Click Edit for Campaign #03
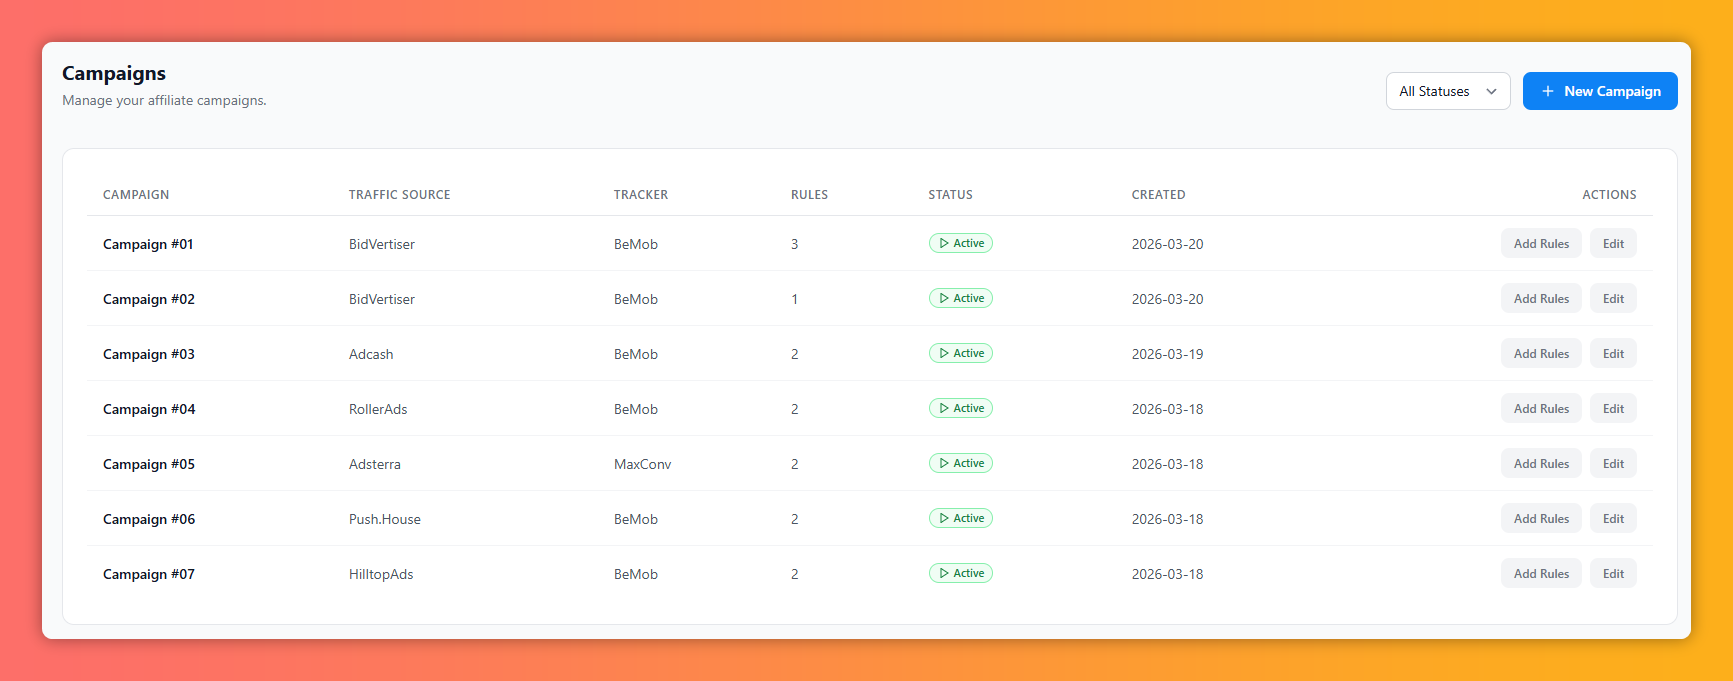This screenshot has height=681, width=1733. tap(1613, 354)
